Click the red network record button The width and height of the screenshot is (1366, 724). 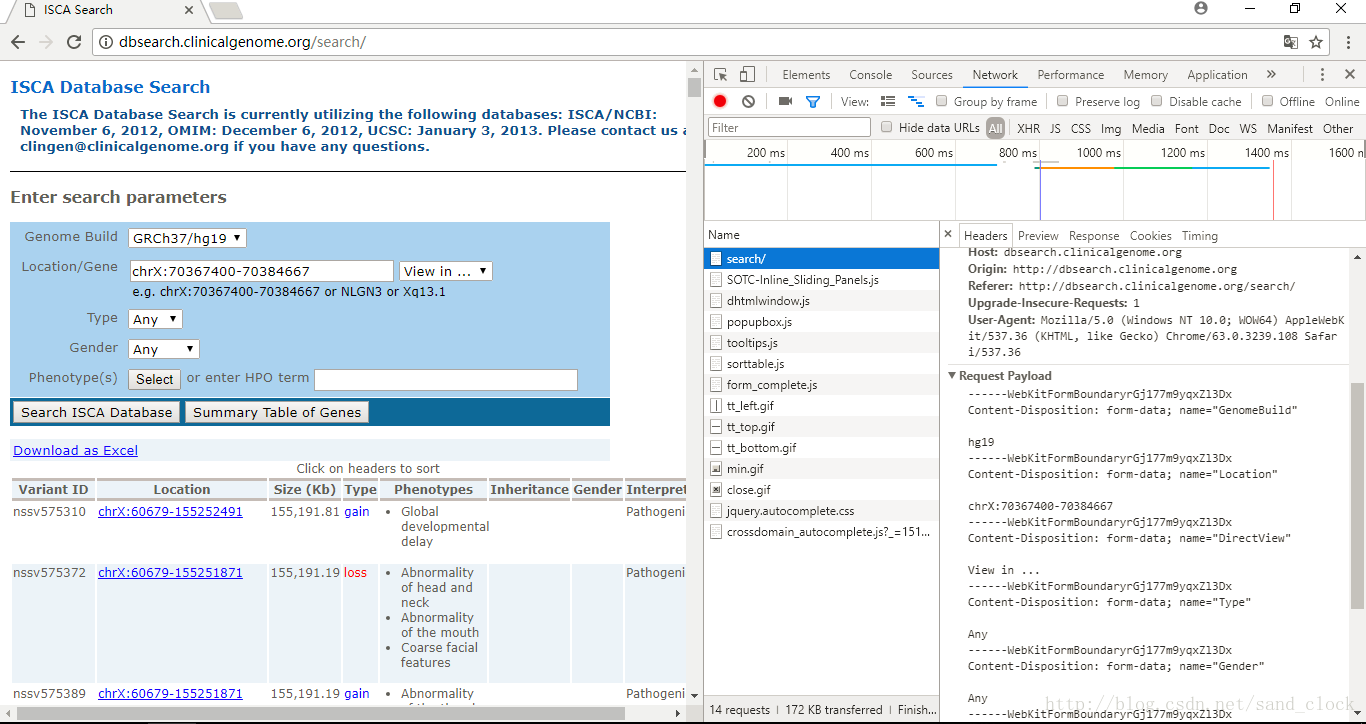click(x=720, y=101)
